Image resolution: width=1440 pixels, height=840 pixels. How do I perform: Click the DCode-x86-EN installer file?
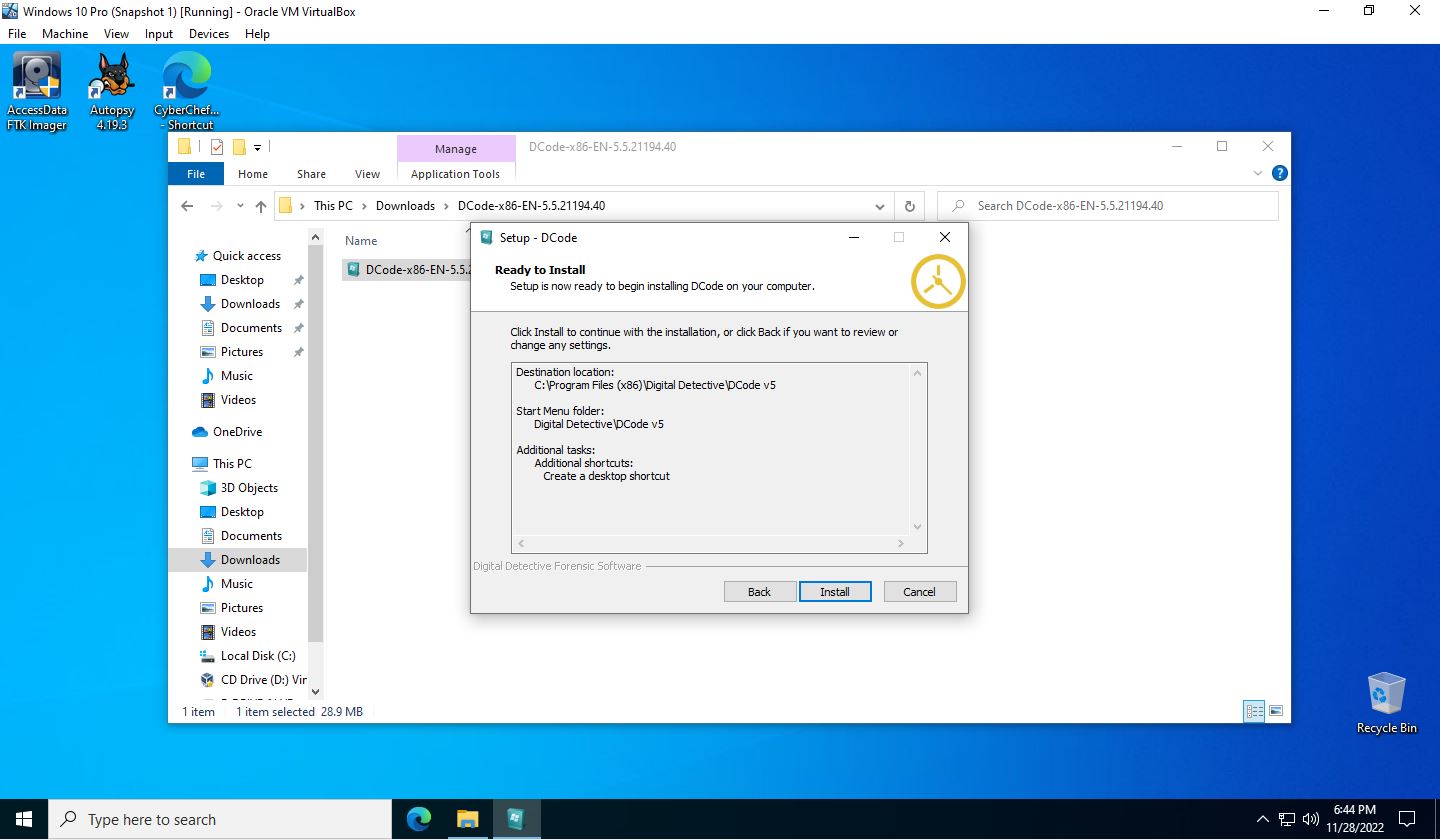(x=407, y=270)
